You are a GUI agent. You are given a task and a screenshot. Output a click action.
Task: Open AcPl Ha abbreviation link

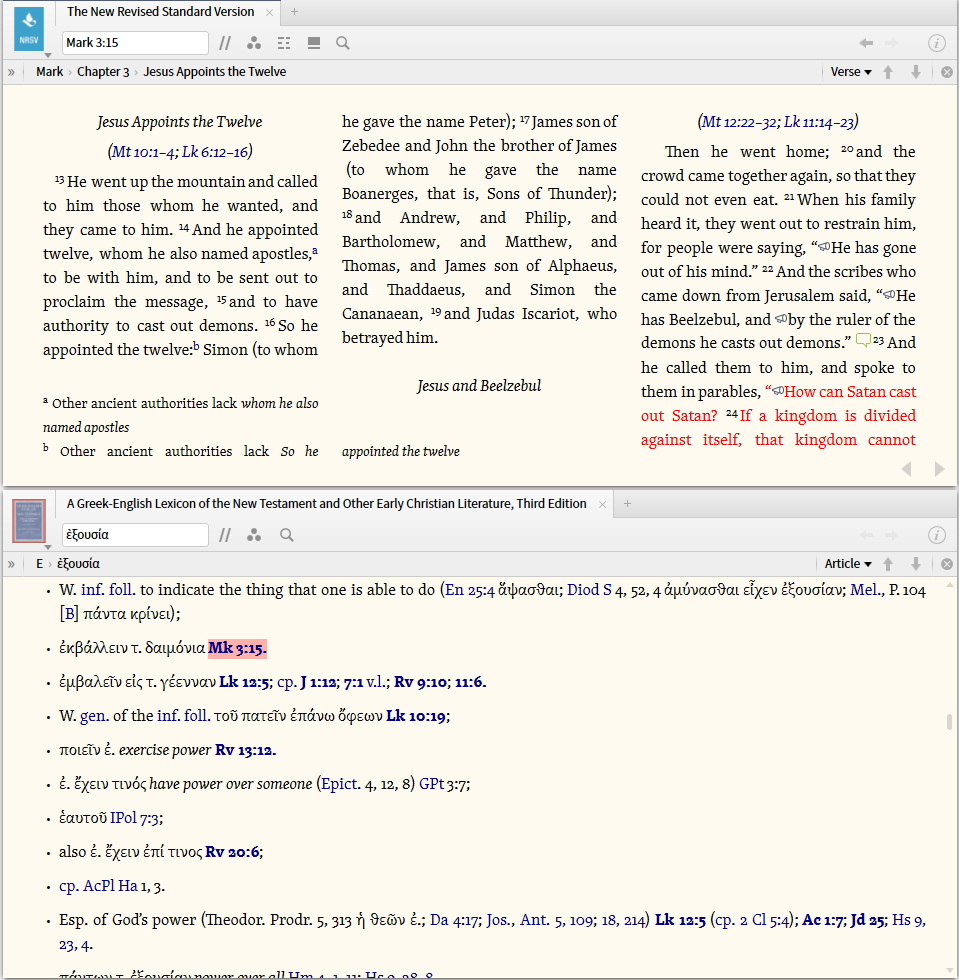110,886
